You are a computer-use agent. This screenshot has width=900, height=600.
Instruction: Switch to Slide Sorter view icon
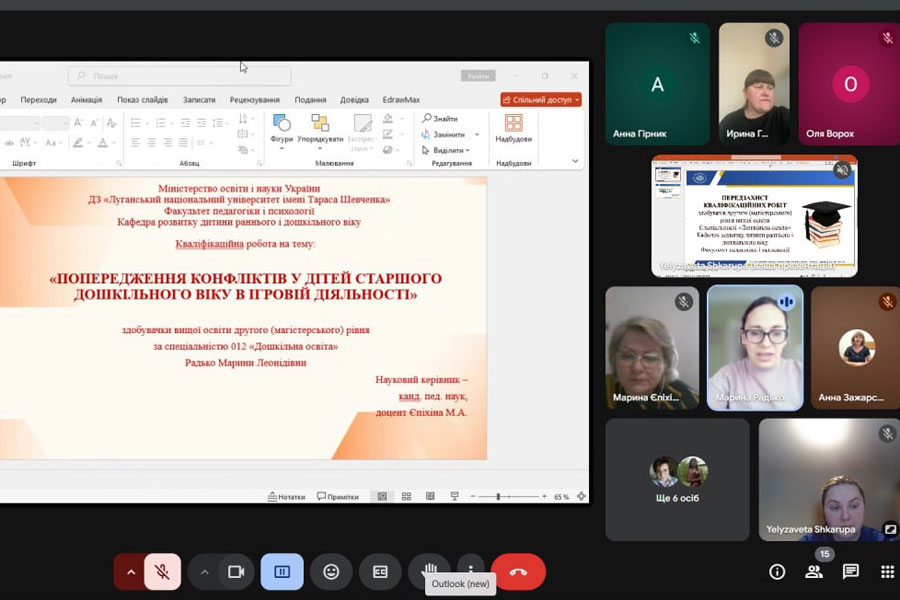(406, 497)
